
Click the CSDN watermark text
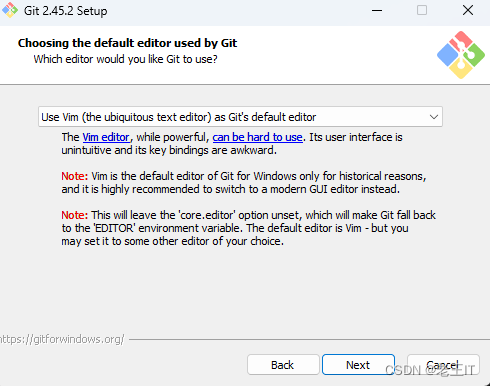(x=430, y=370)
